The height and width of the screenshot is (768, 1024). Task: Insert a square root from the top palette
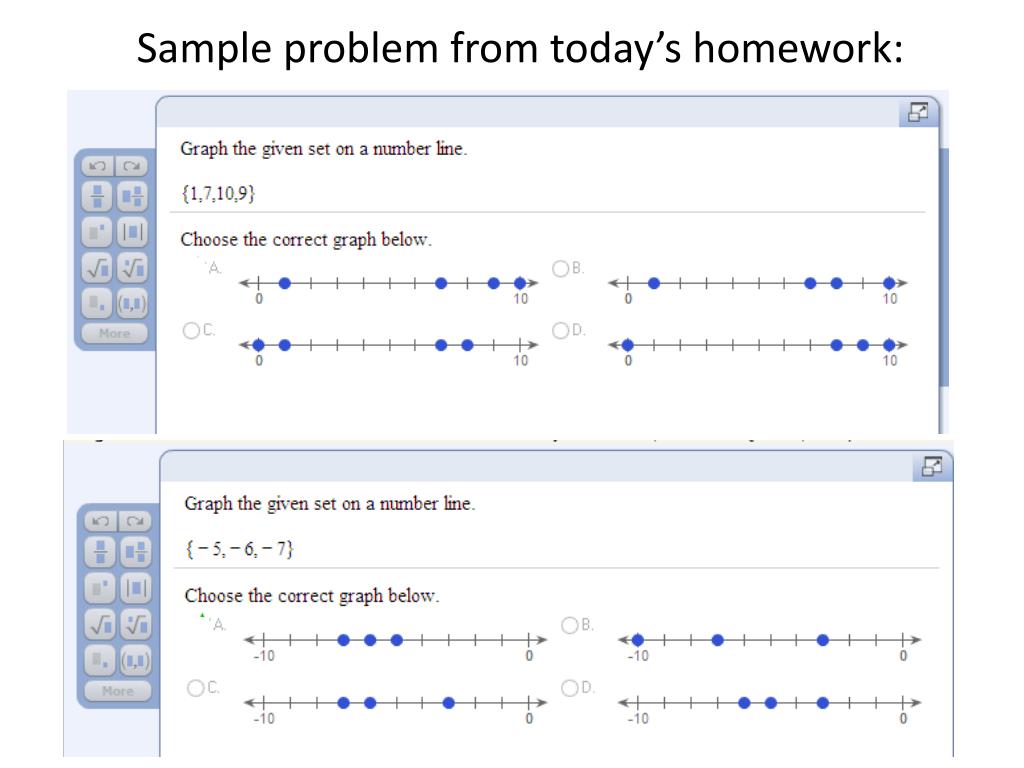tap(98, 268)
